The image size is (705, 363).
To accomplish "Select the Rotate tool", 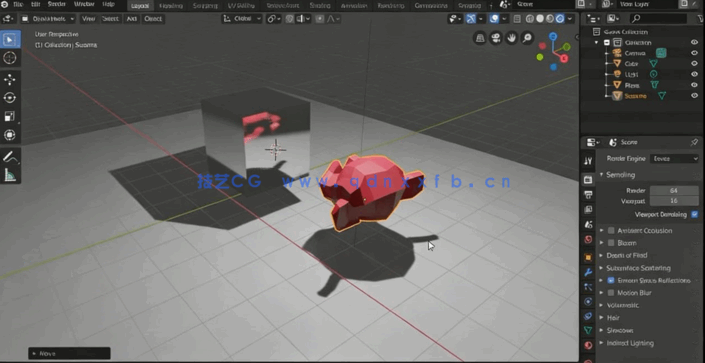I will pyautogui.click(x=9, y=98).
